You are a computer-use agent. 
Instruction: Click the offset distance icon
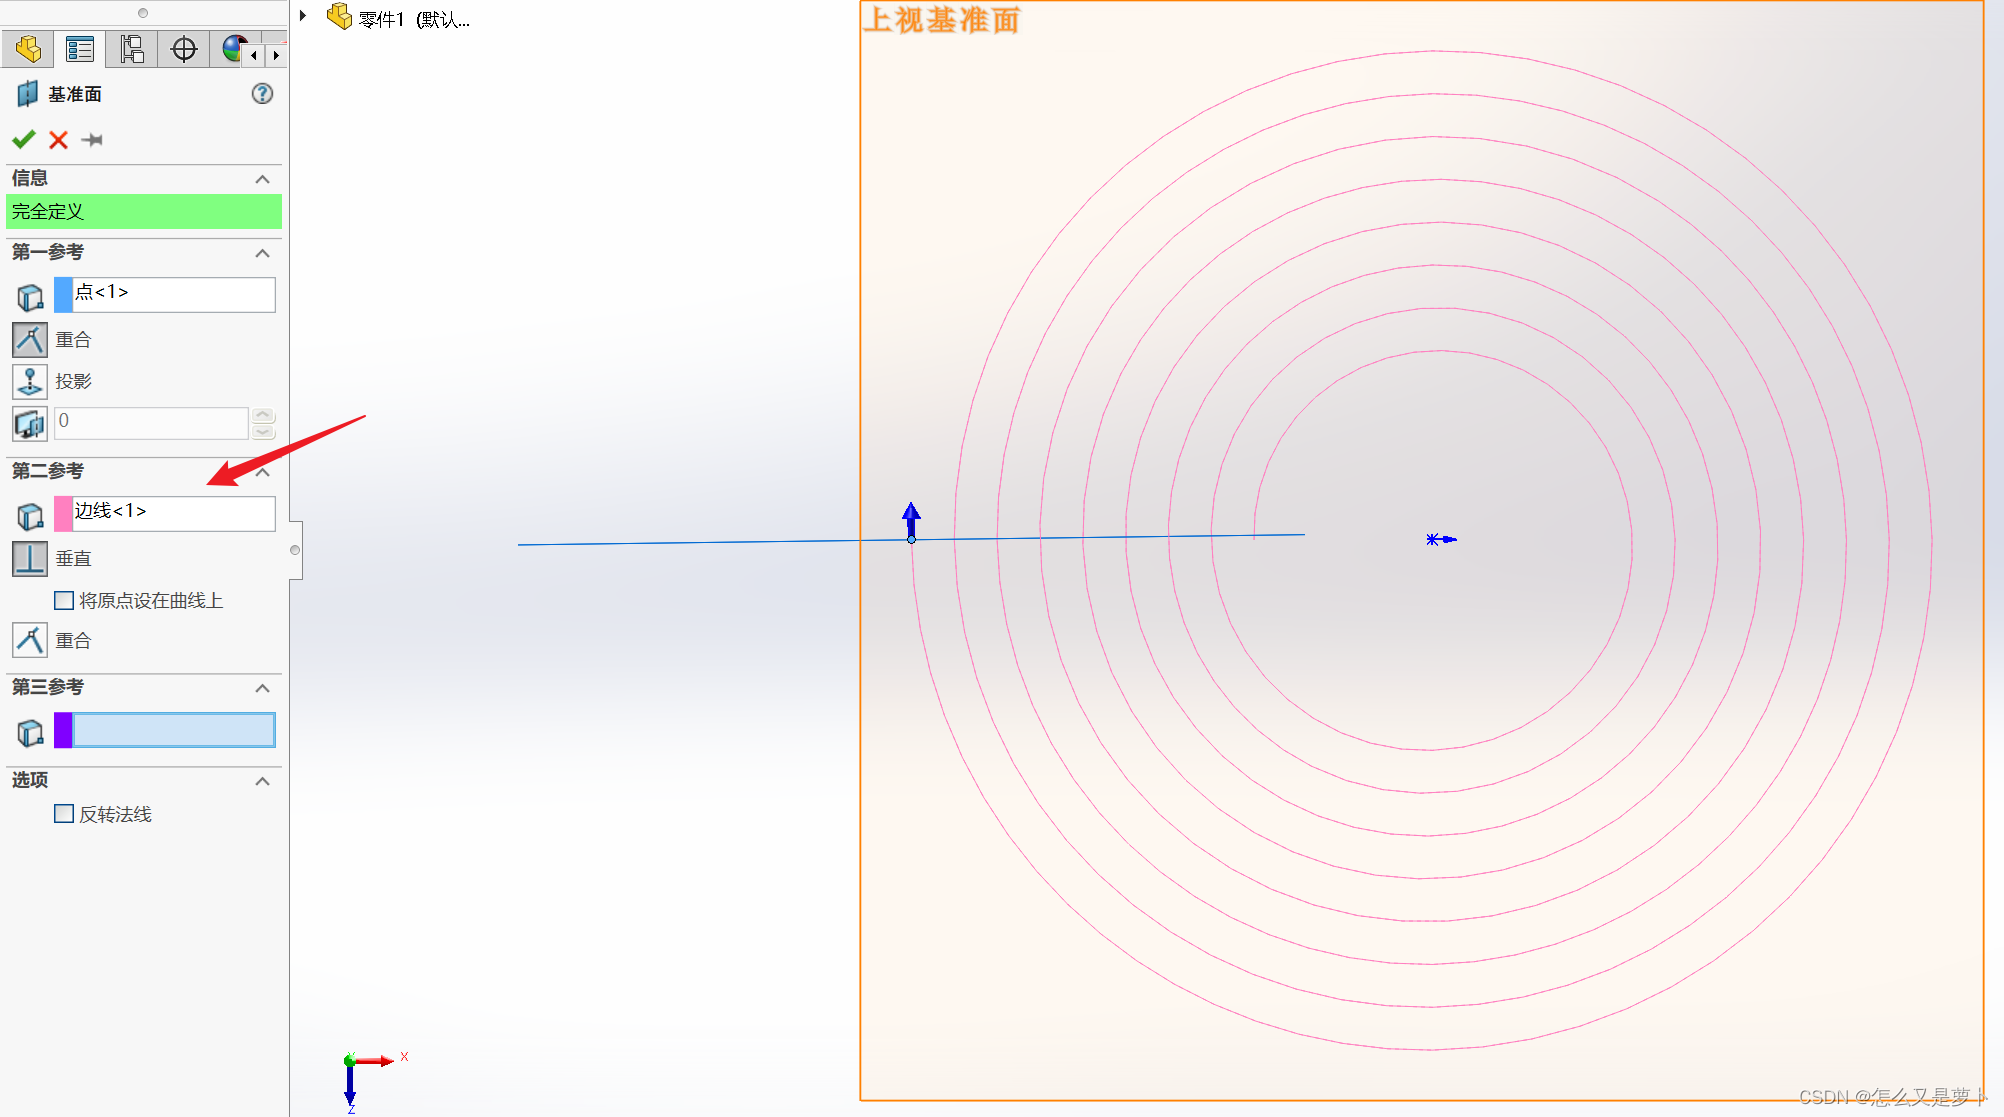click(x=30, y=423)
